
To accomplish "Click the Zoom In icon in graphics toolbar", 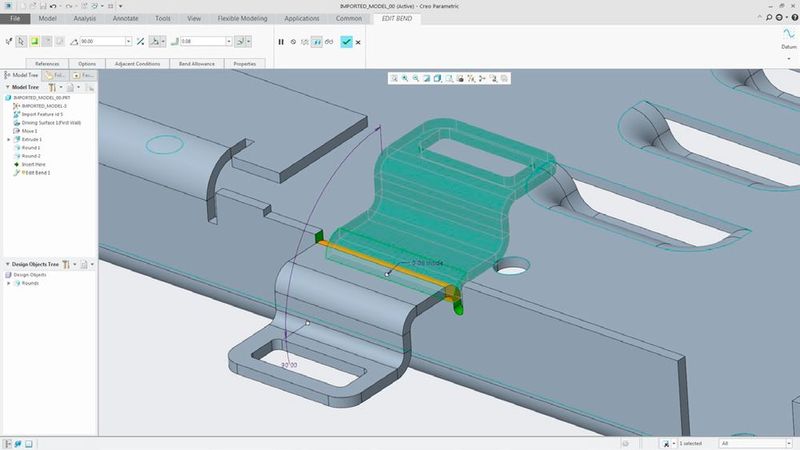I will pos(405,78).
